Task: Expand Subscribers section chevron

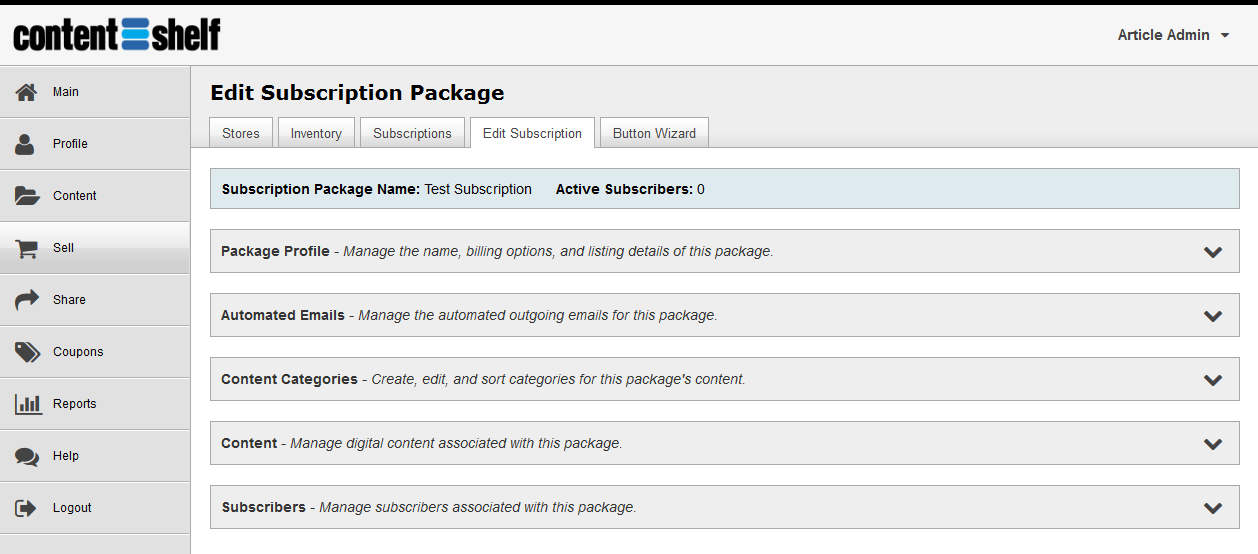Action: (1213, 508)
